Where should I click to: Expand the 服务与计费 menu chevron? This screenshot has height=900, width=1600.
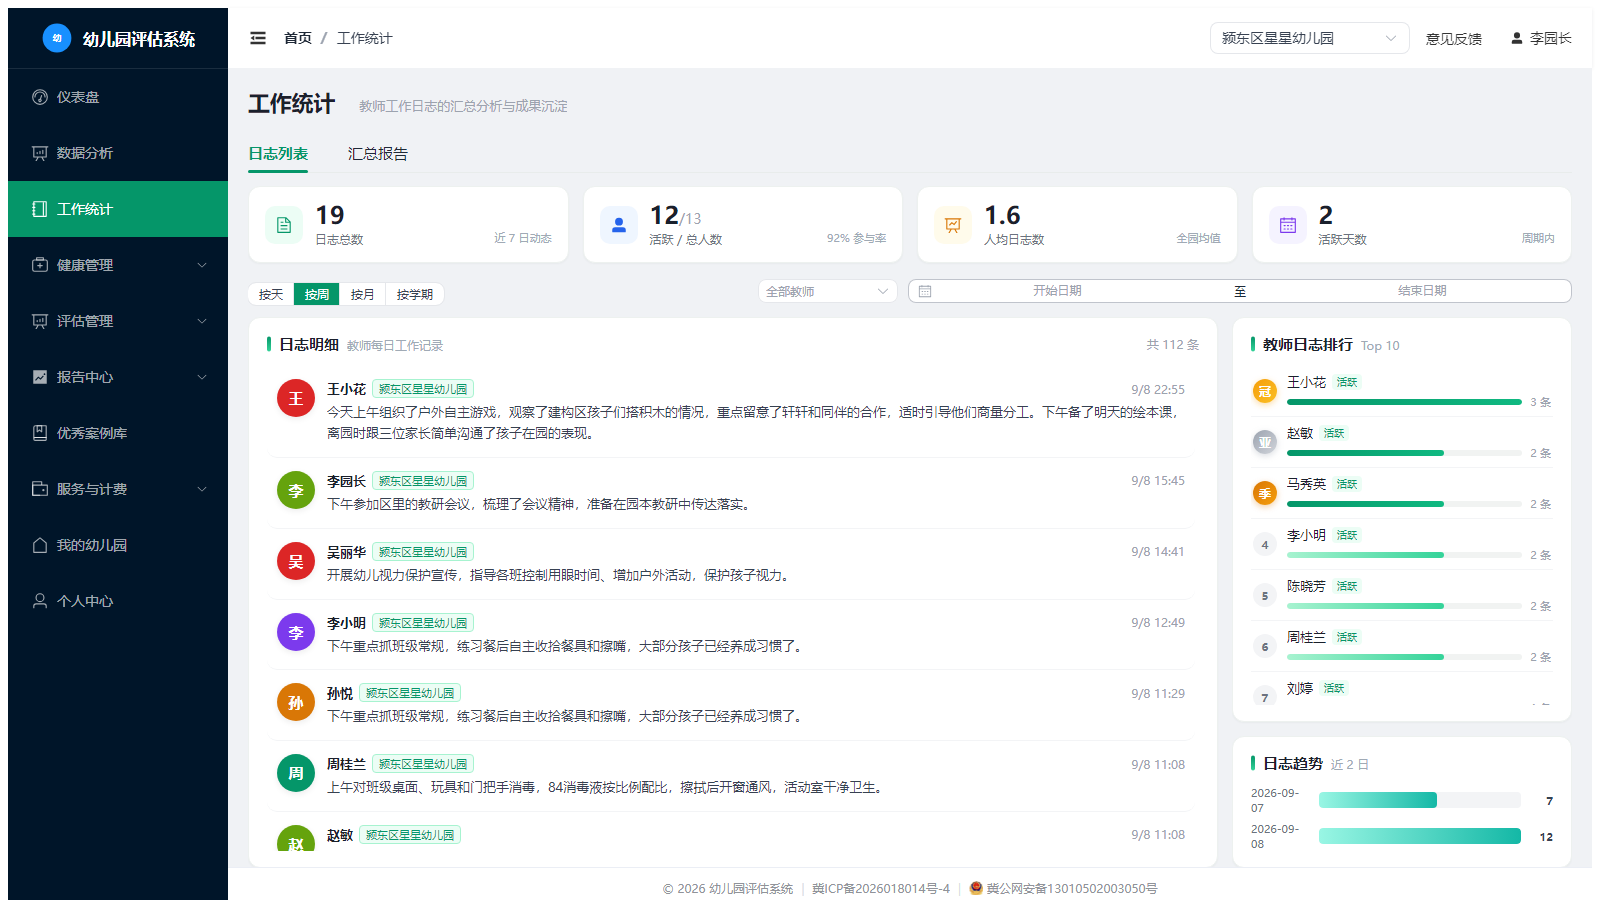coord(202,489)
